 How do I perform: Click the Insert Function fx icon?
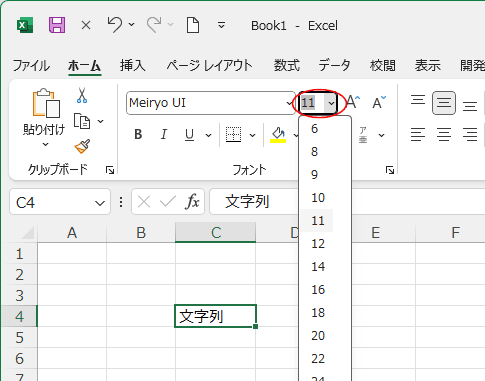click(x=192, y=202)
